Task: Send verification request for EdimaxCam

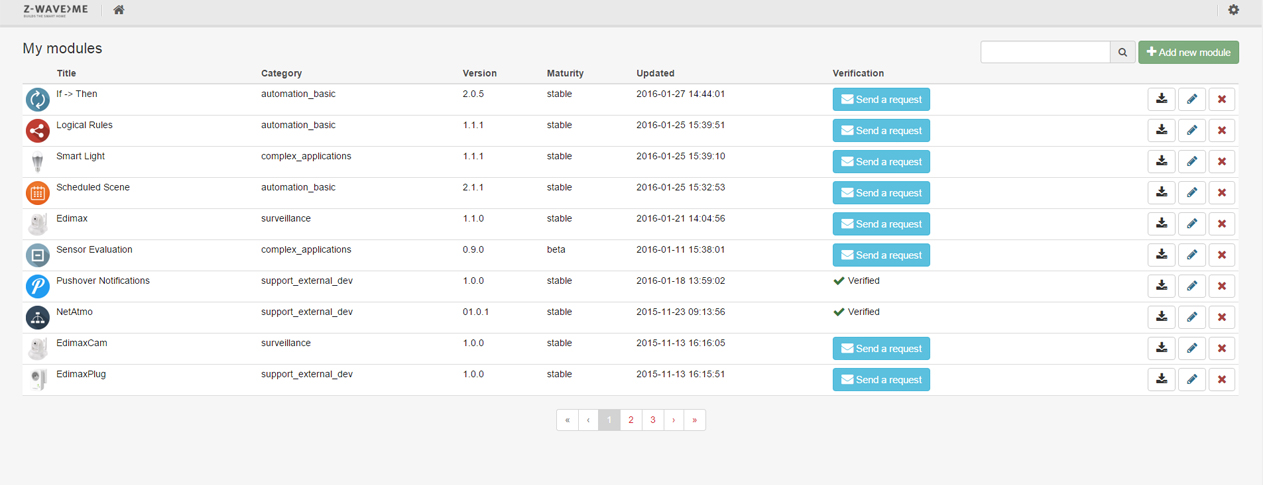Action: (881, 348)
